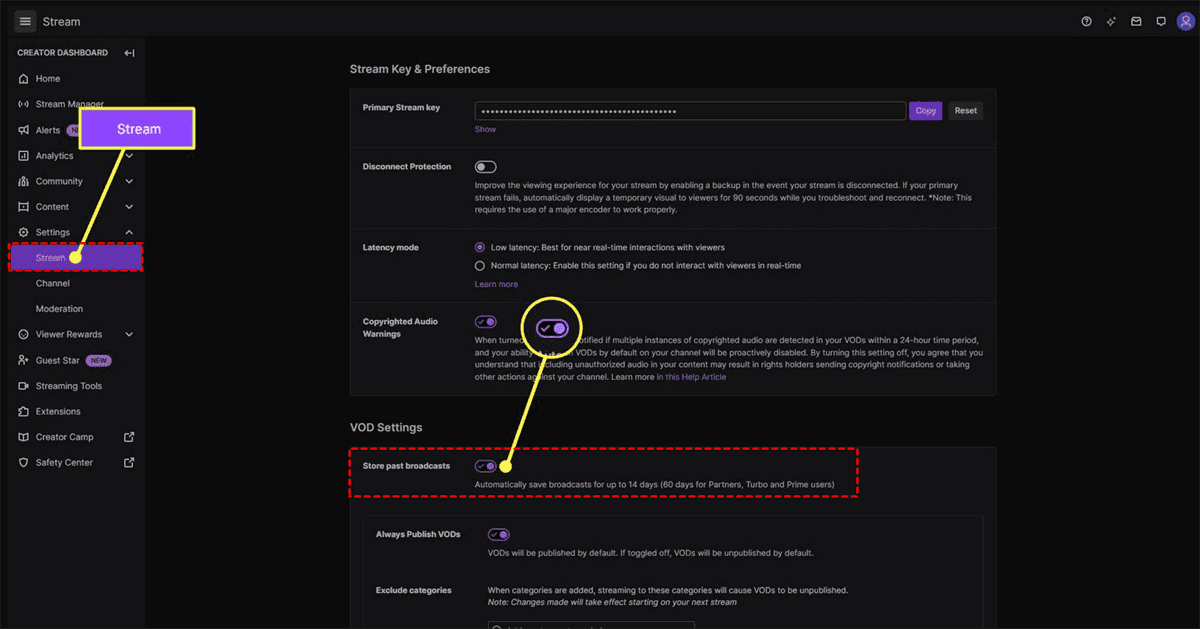Open the user profile avatar
The height and width of the screenshot is (629, 1200).
(x=1185, y=21)
